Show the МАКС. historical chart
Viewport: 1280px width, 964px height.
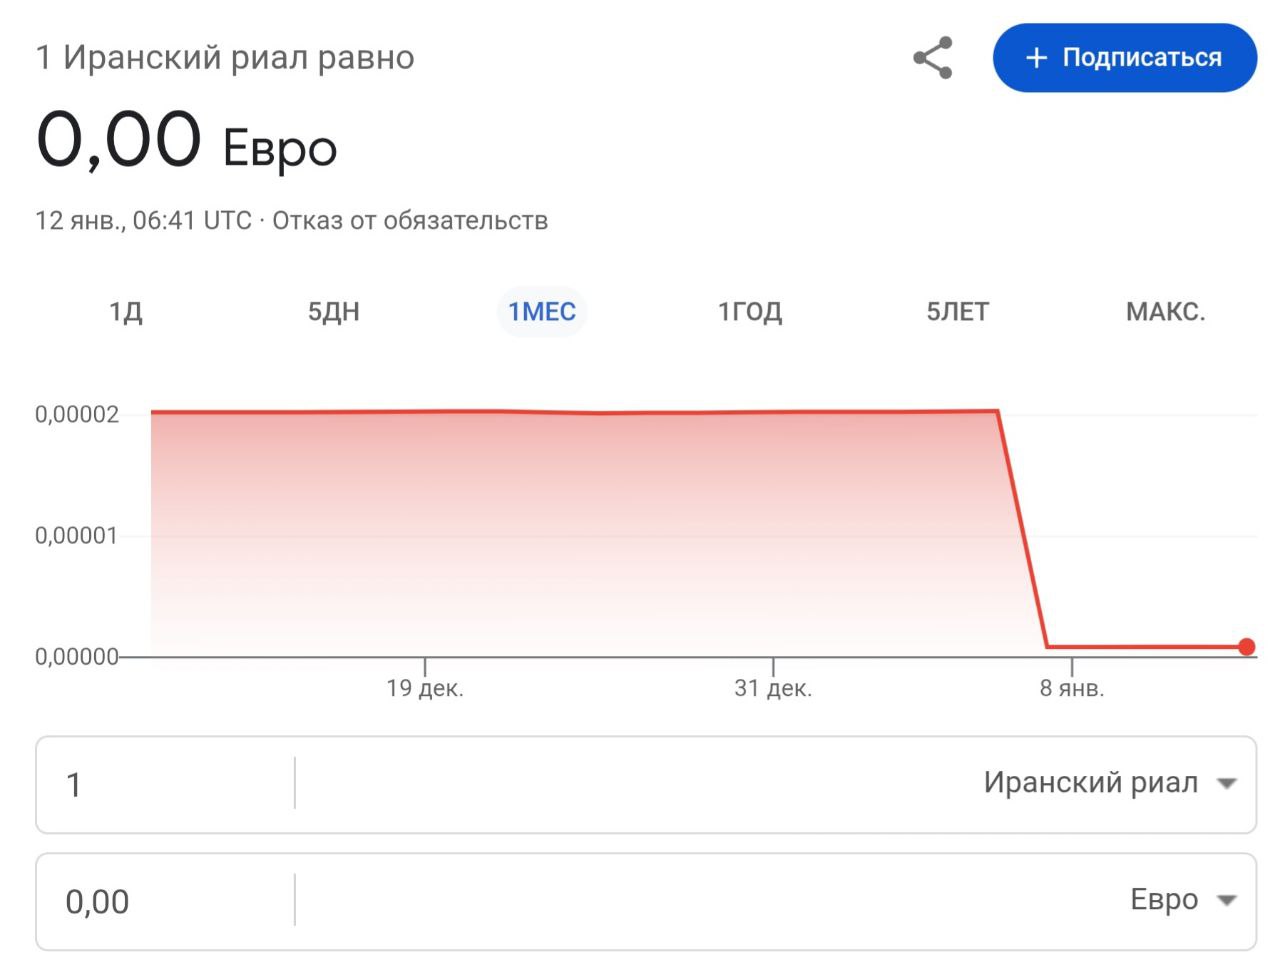point(1166,311)
